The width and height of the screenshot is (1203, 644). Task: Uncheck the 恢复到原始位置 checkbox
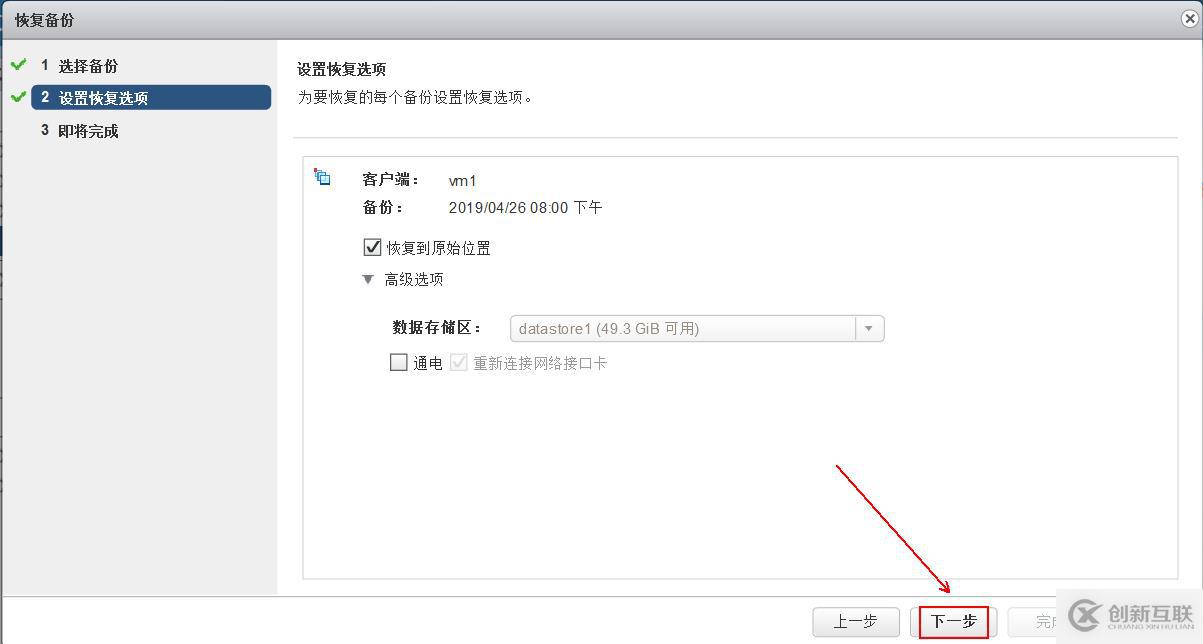372,247
